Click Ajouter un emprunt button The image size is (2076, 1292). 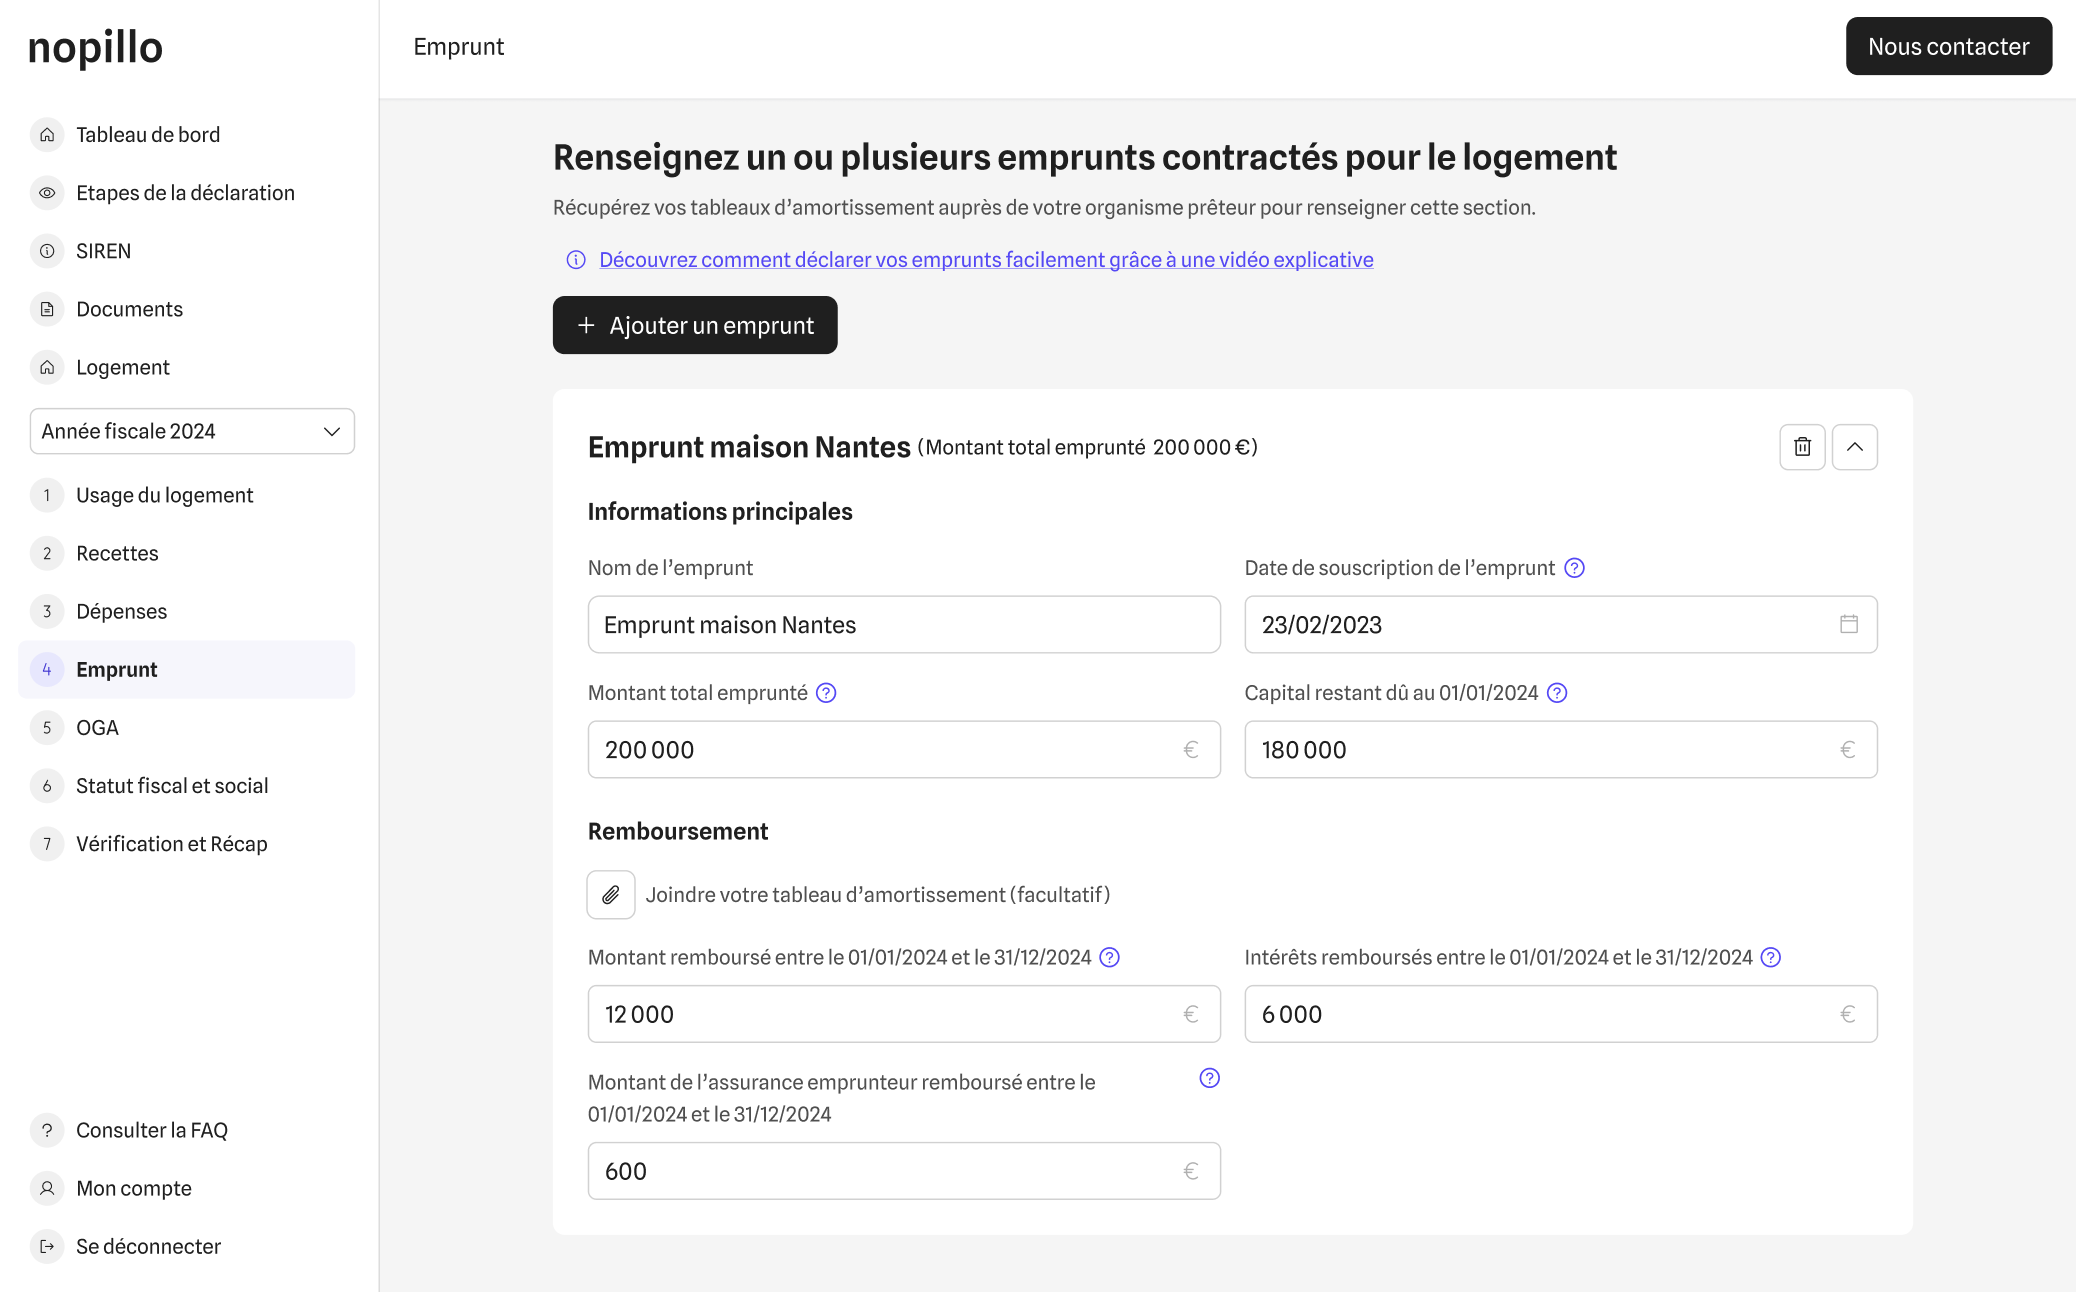(695, 325)
